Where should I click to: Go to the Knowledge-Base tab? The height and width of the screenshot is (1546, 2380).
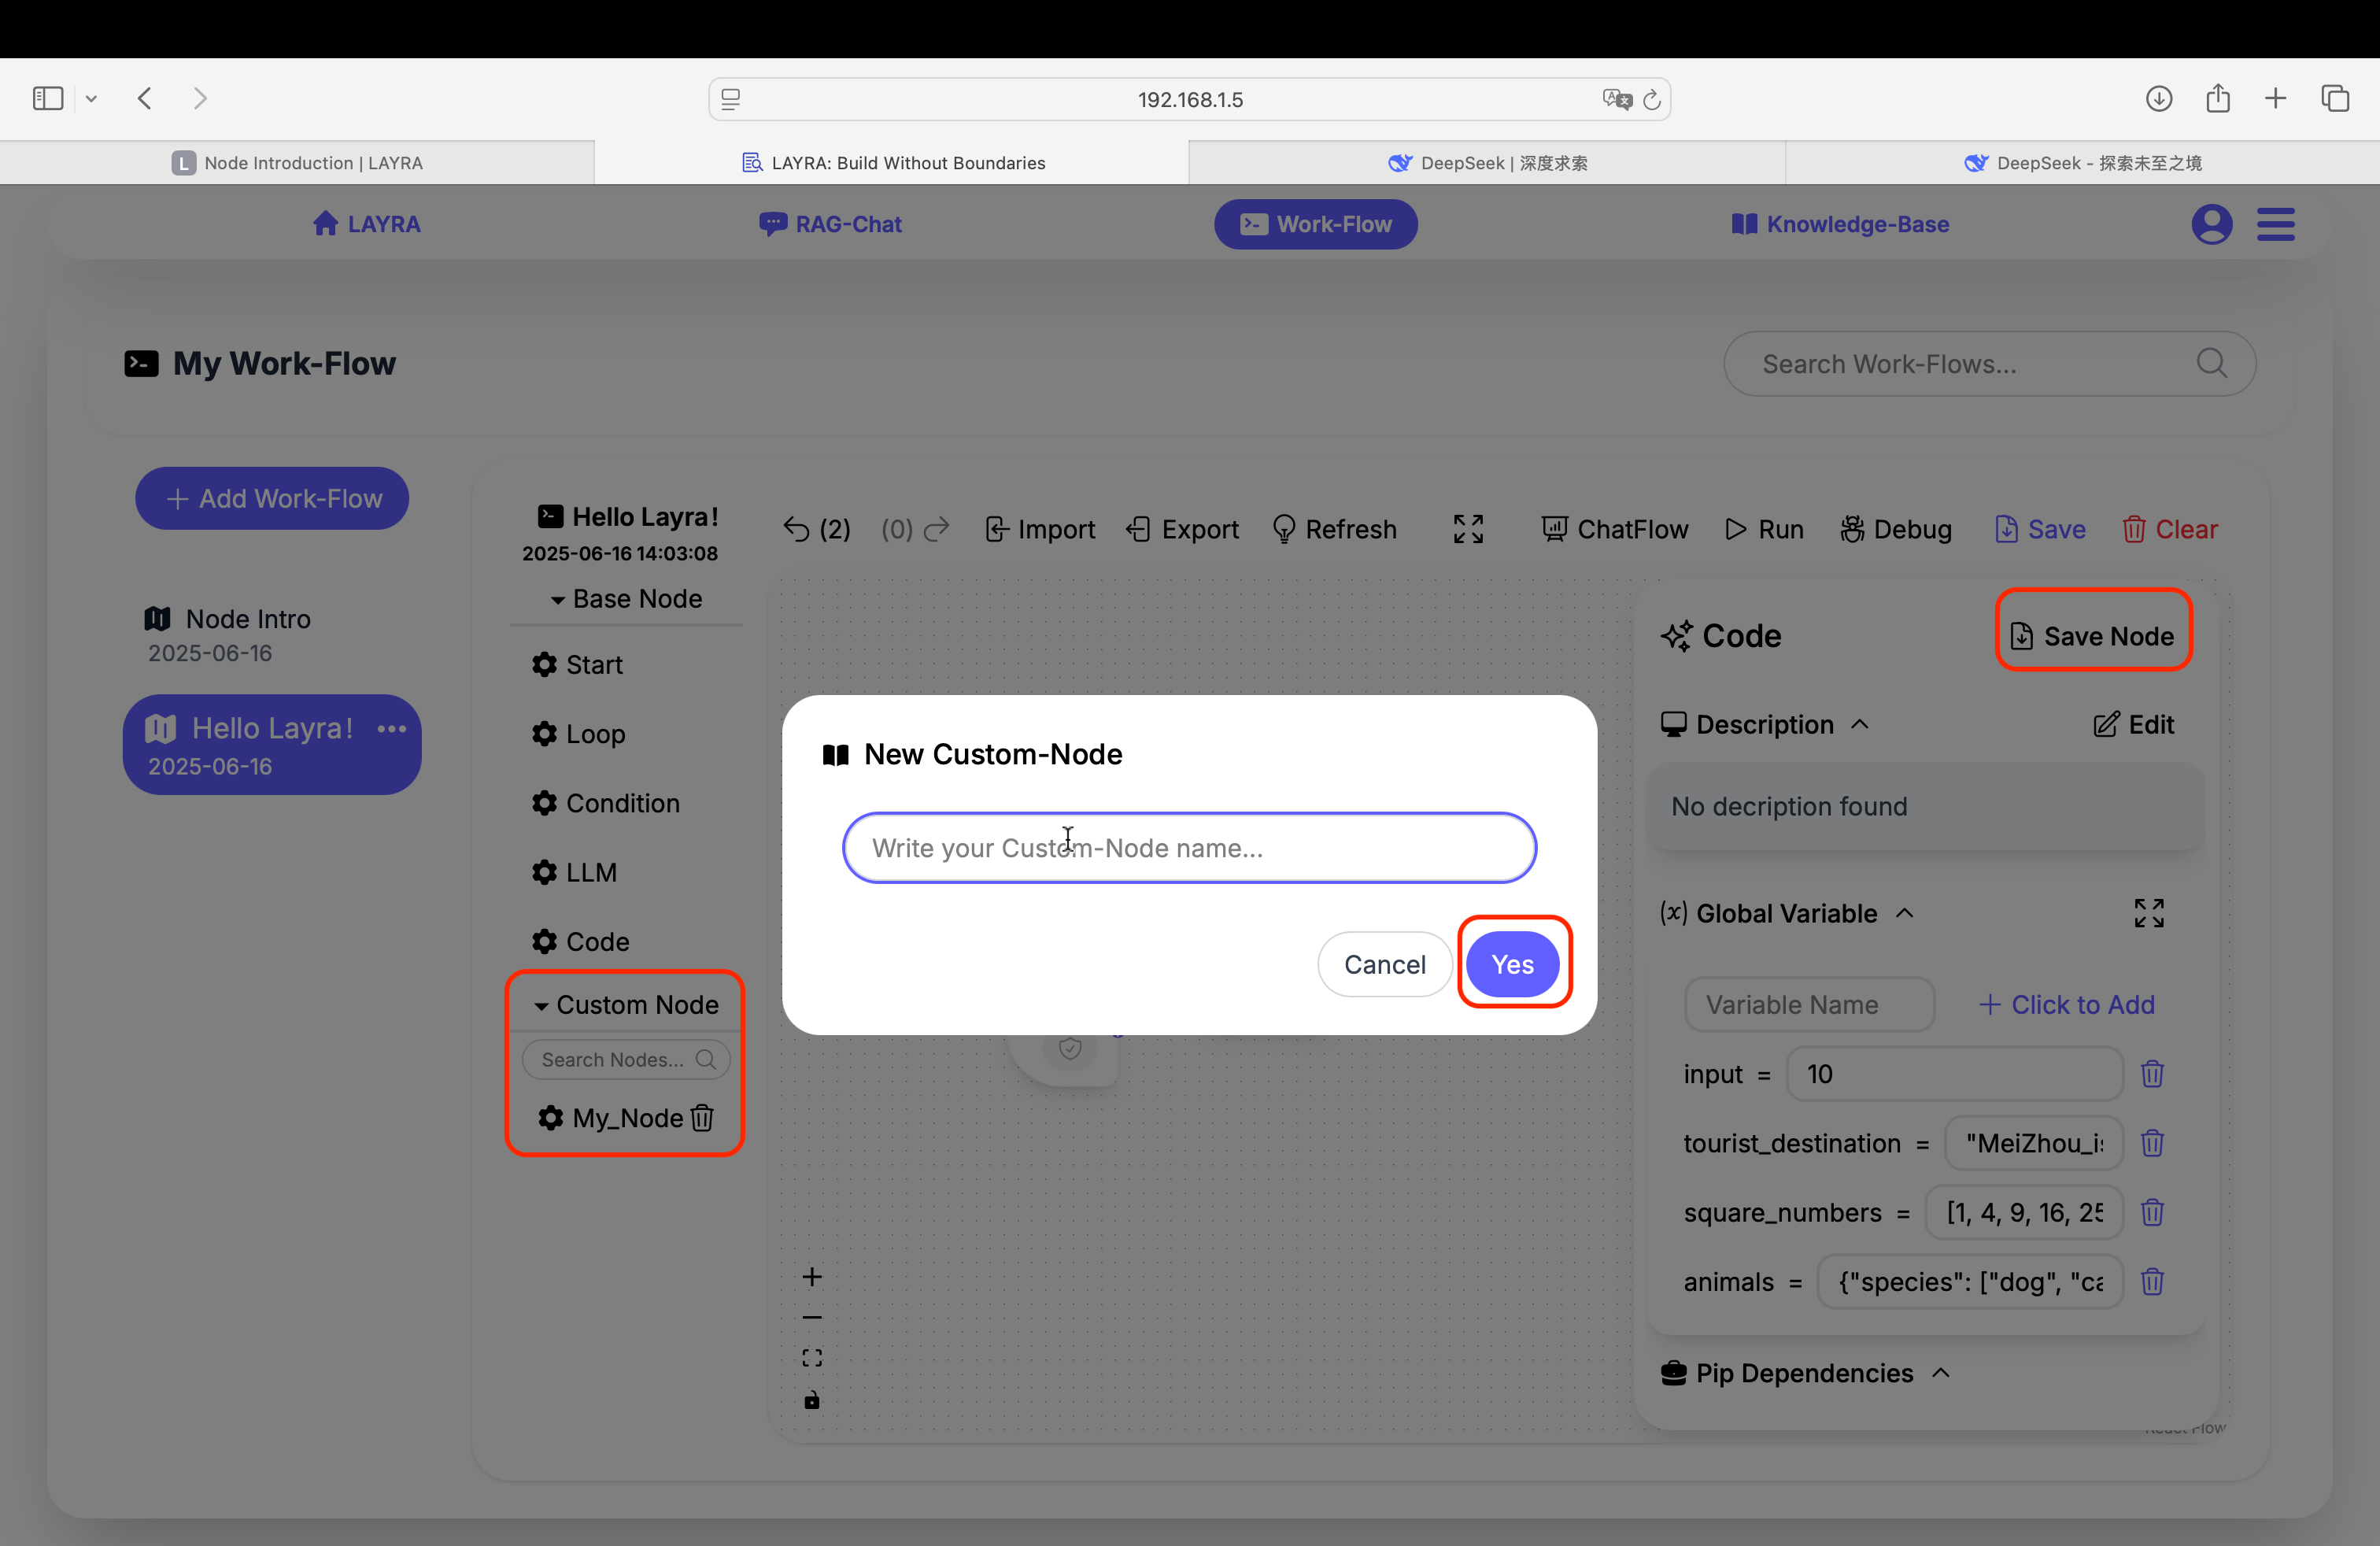click(1840, 224)
